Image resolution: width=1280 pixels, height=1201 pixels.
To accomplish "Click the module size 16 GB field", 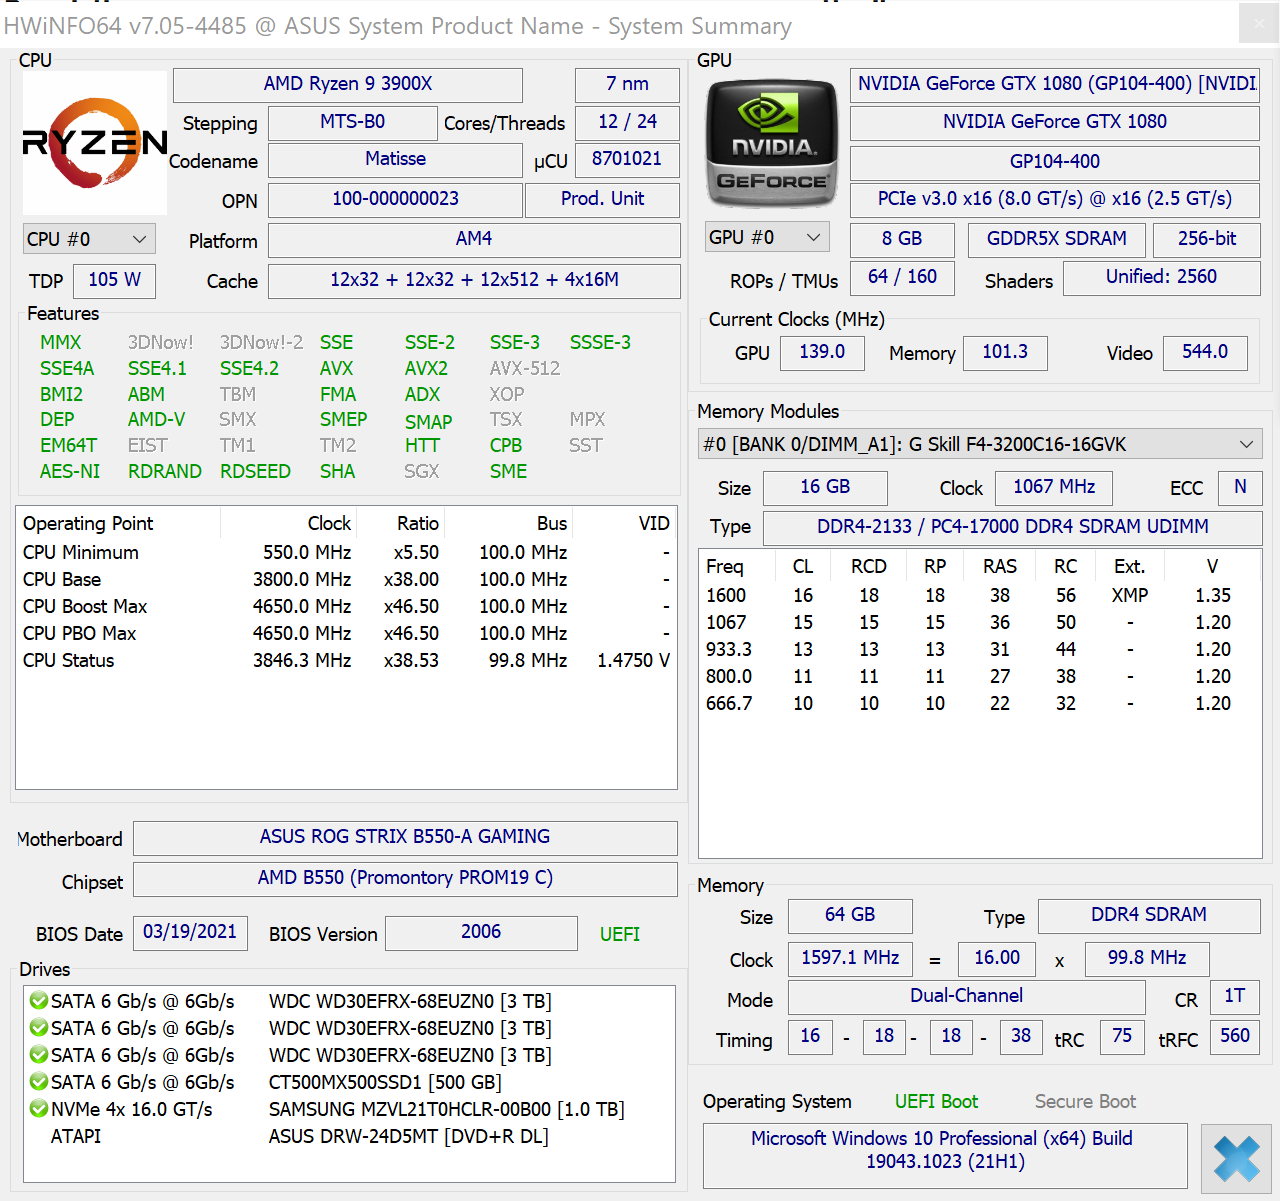I will 825,487.
